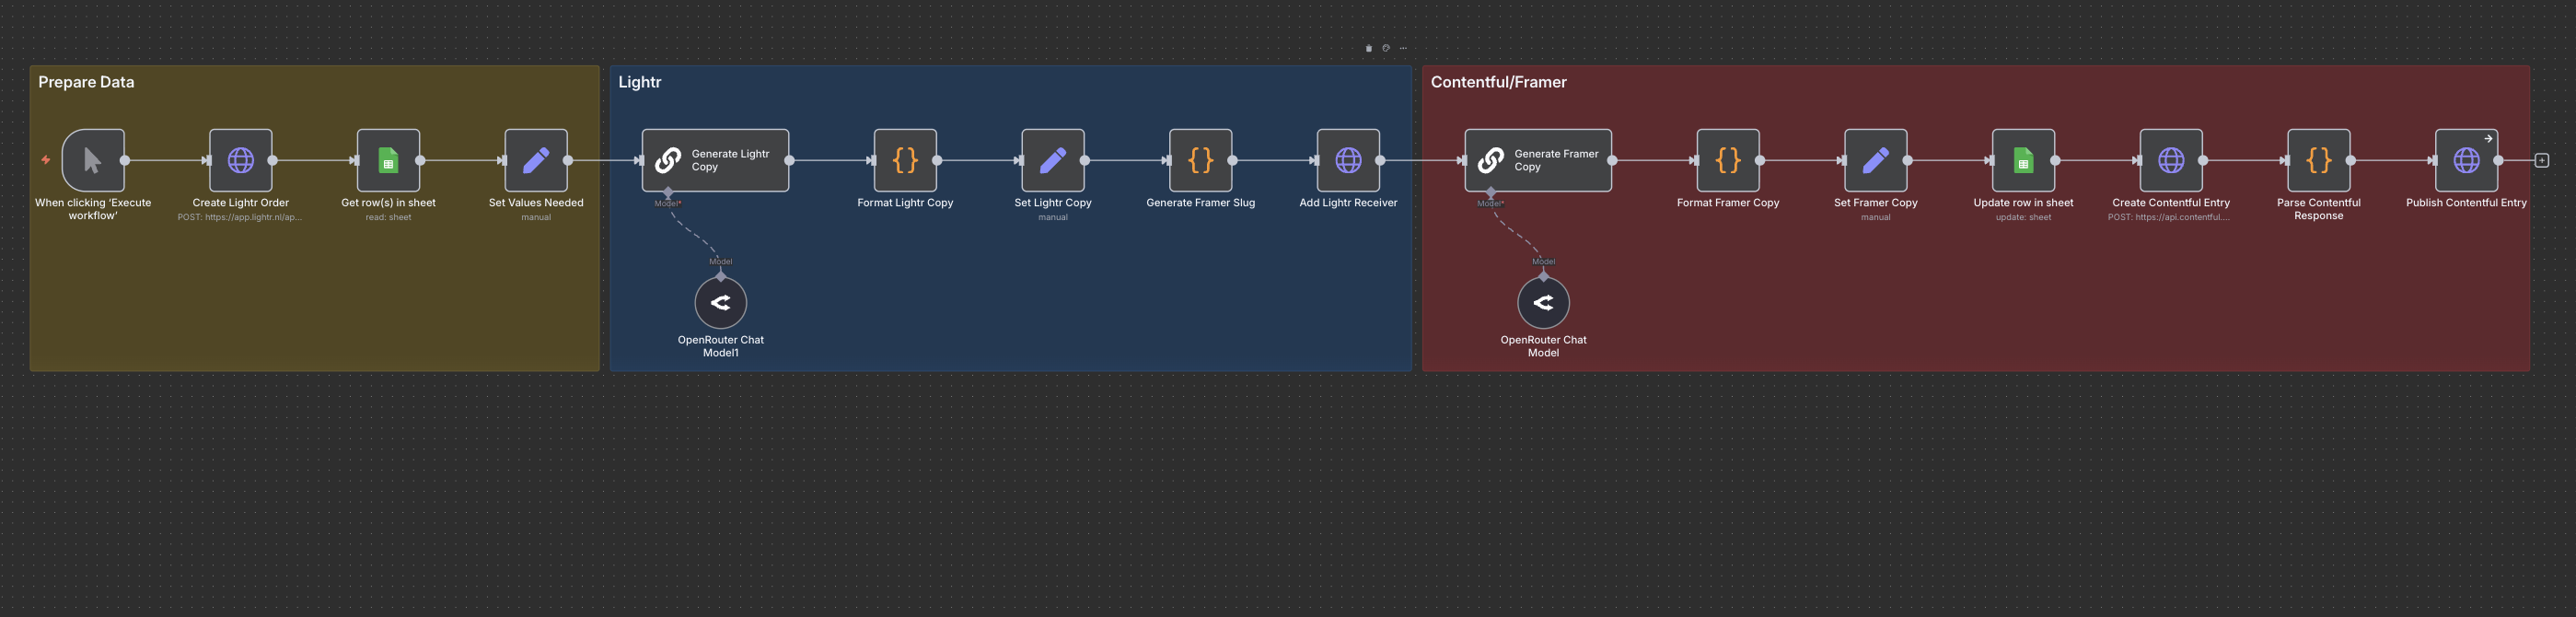Click the trash delete icon above the canvas
Image resolution: width=2576 pixels, height=617 pixels.
pos(1369,48)
